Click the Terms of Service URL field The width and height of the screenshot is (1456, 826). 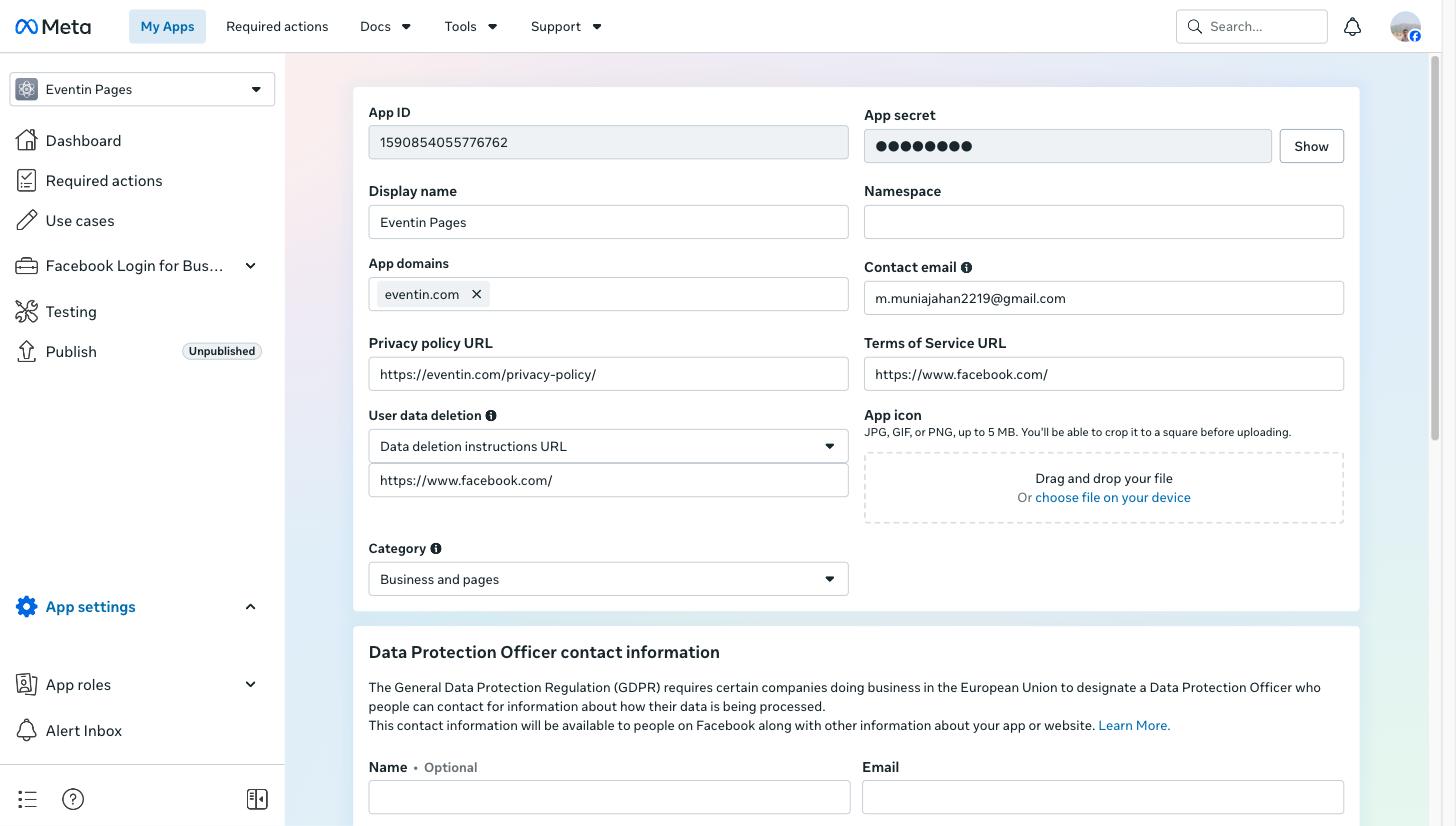pos(1104,374)
